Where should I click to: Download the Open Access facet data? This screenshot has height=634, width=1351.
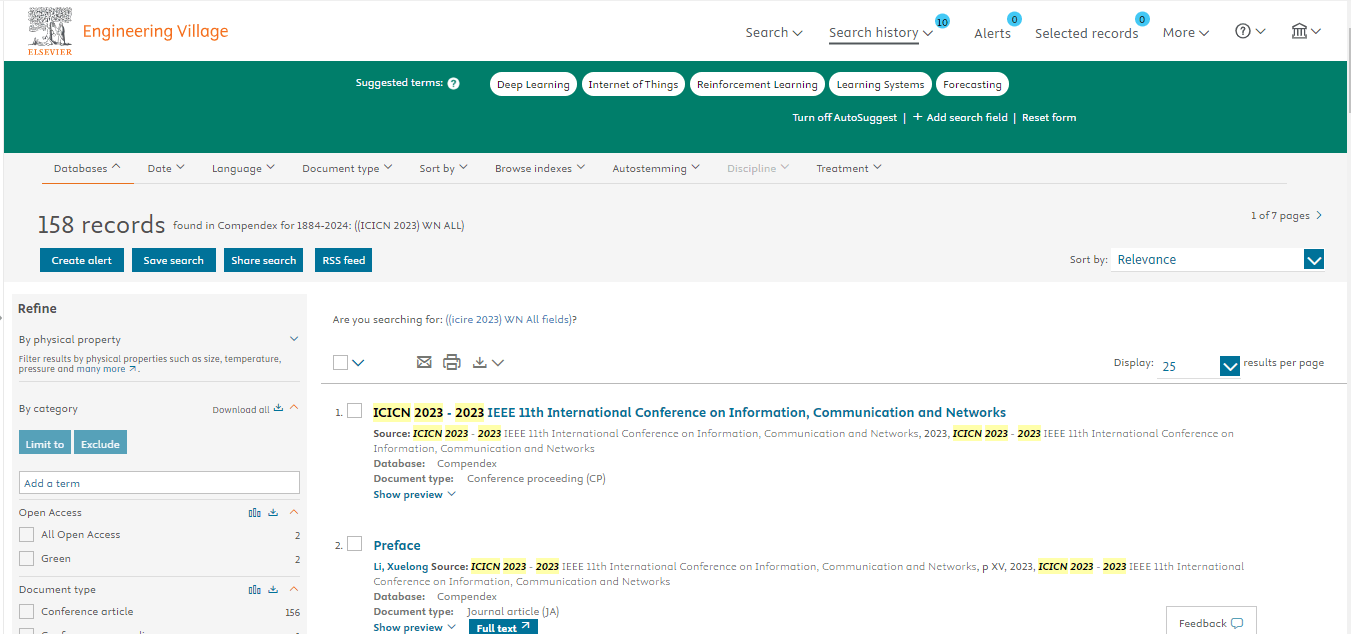(273, 513)
